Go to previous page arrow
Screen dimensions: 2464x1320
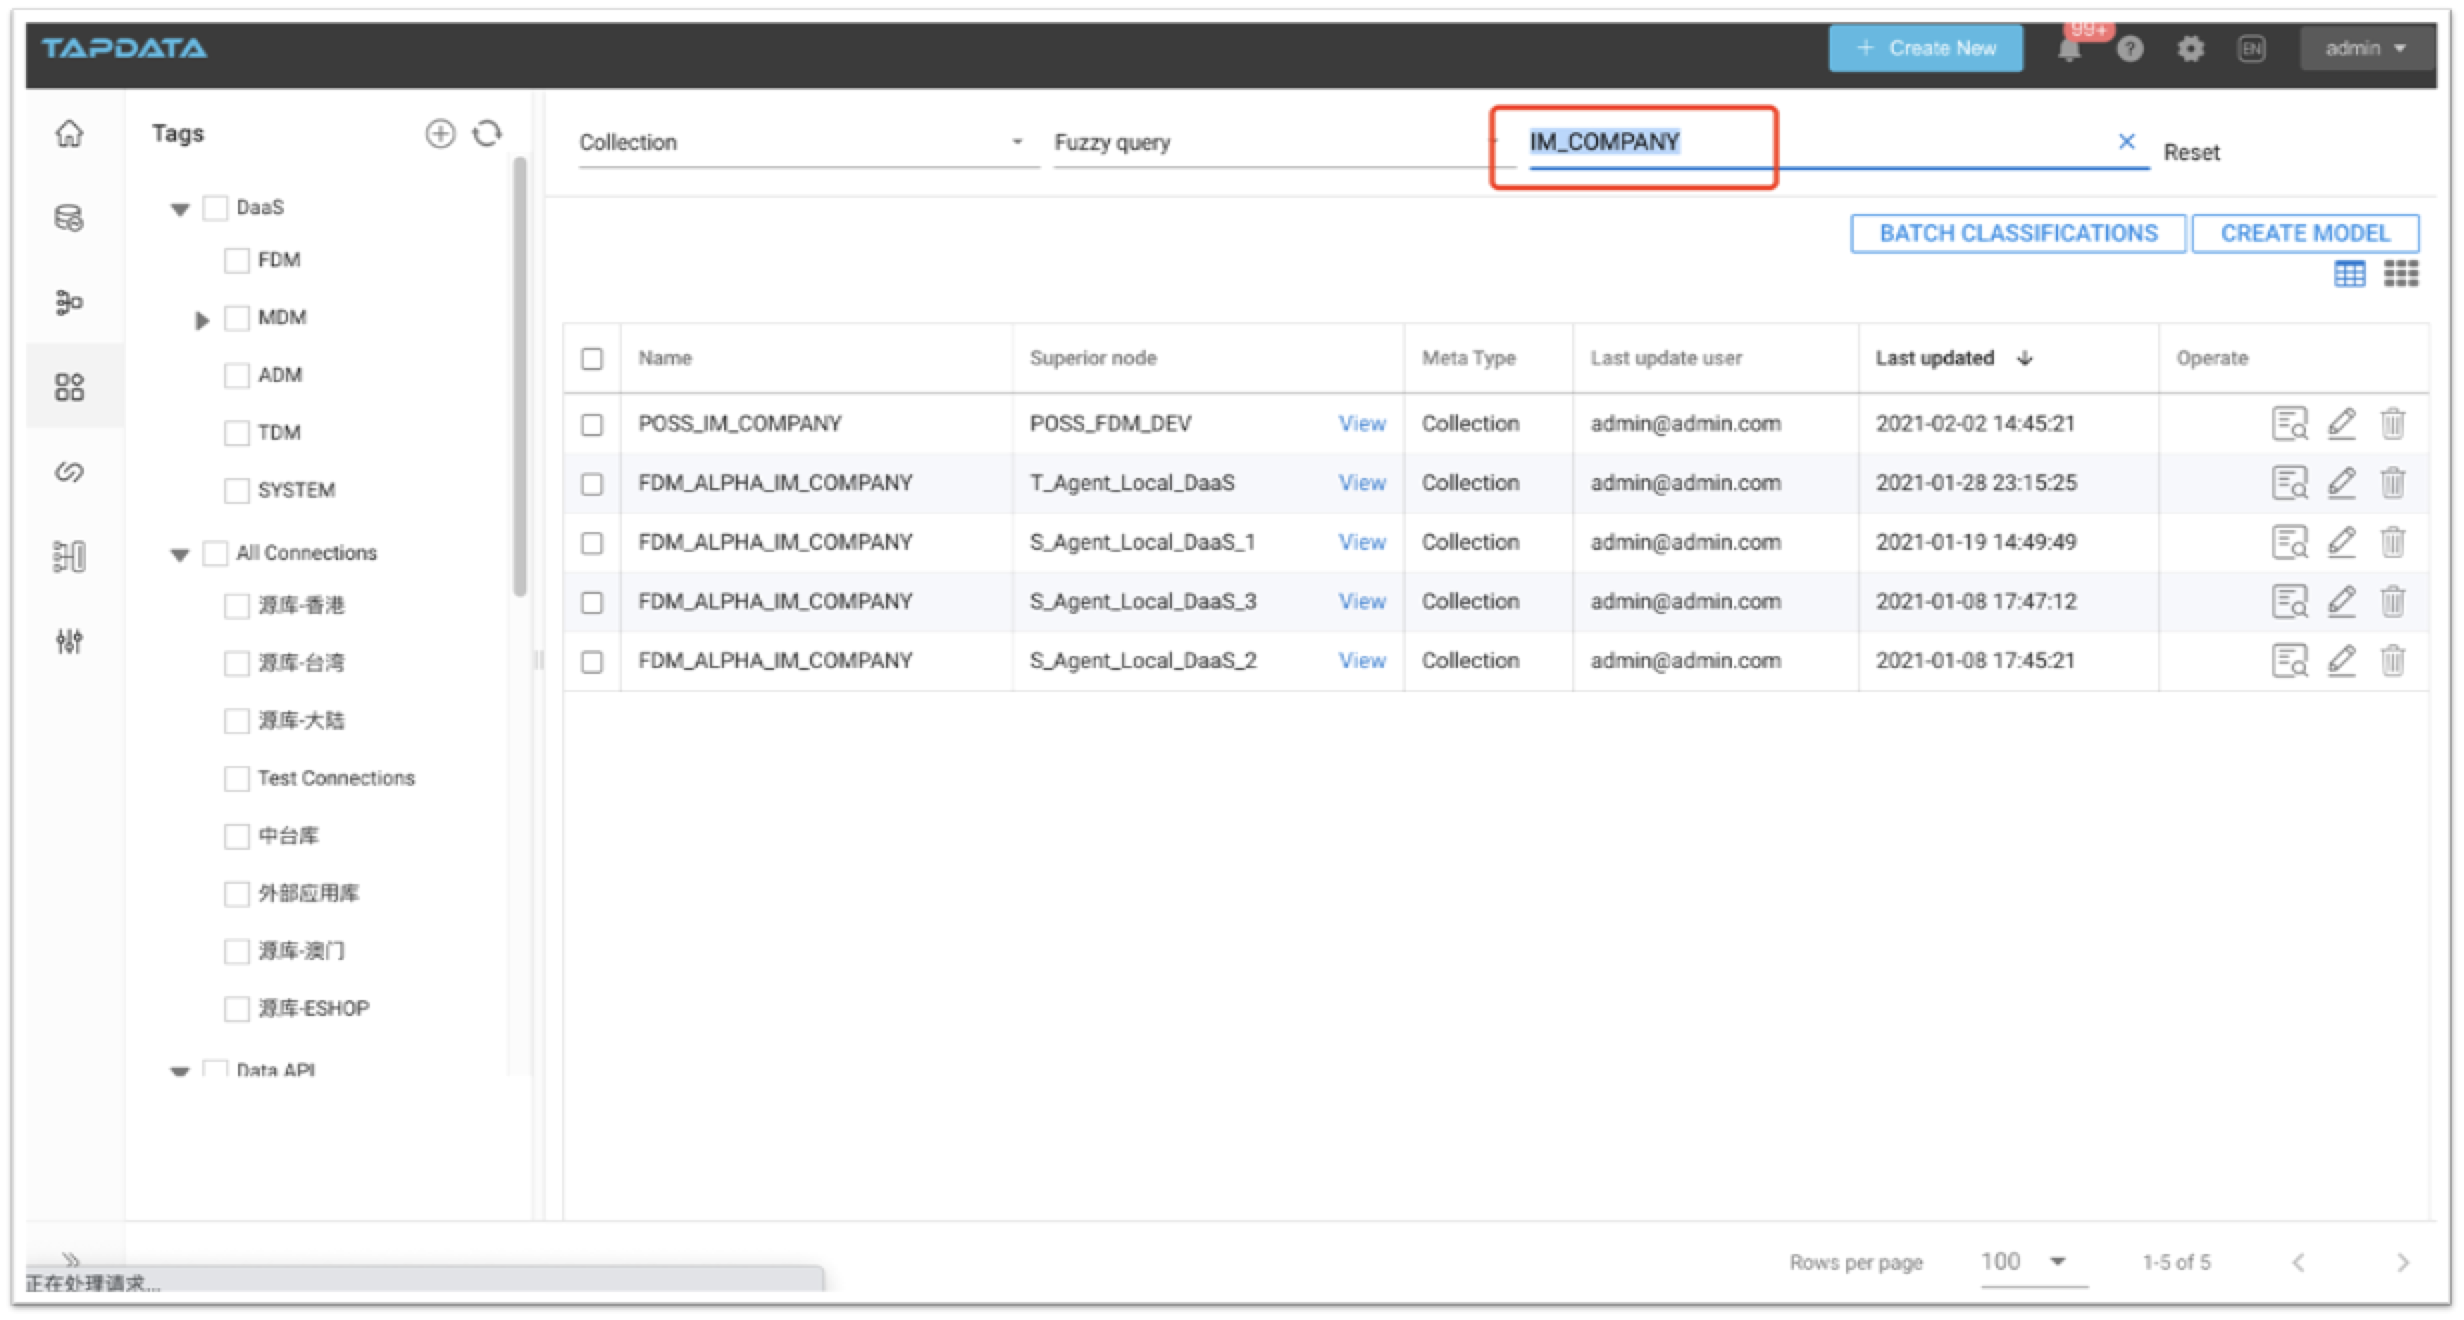[2299, 1262]
